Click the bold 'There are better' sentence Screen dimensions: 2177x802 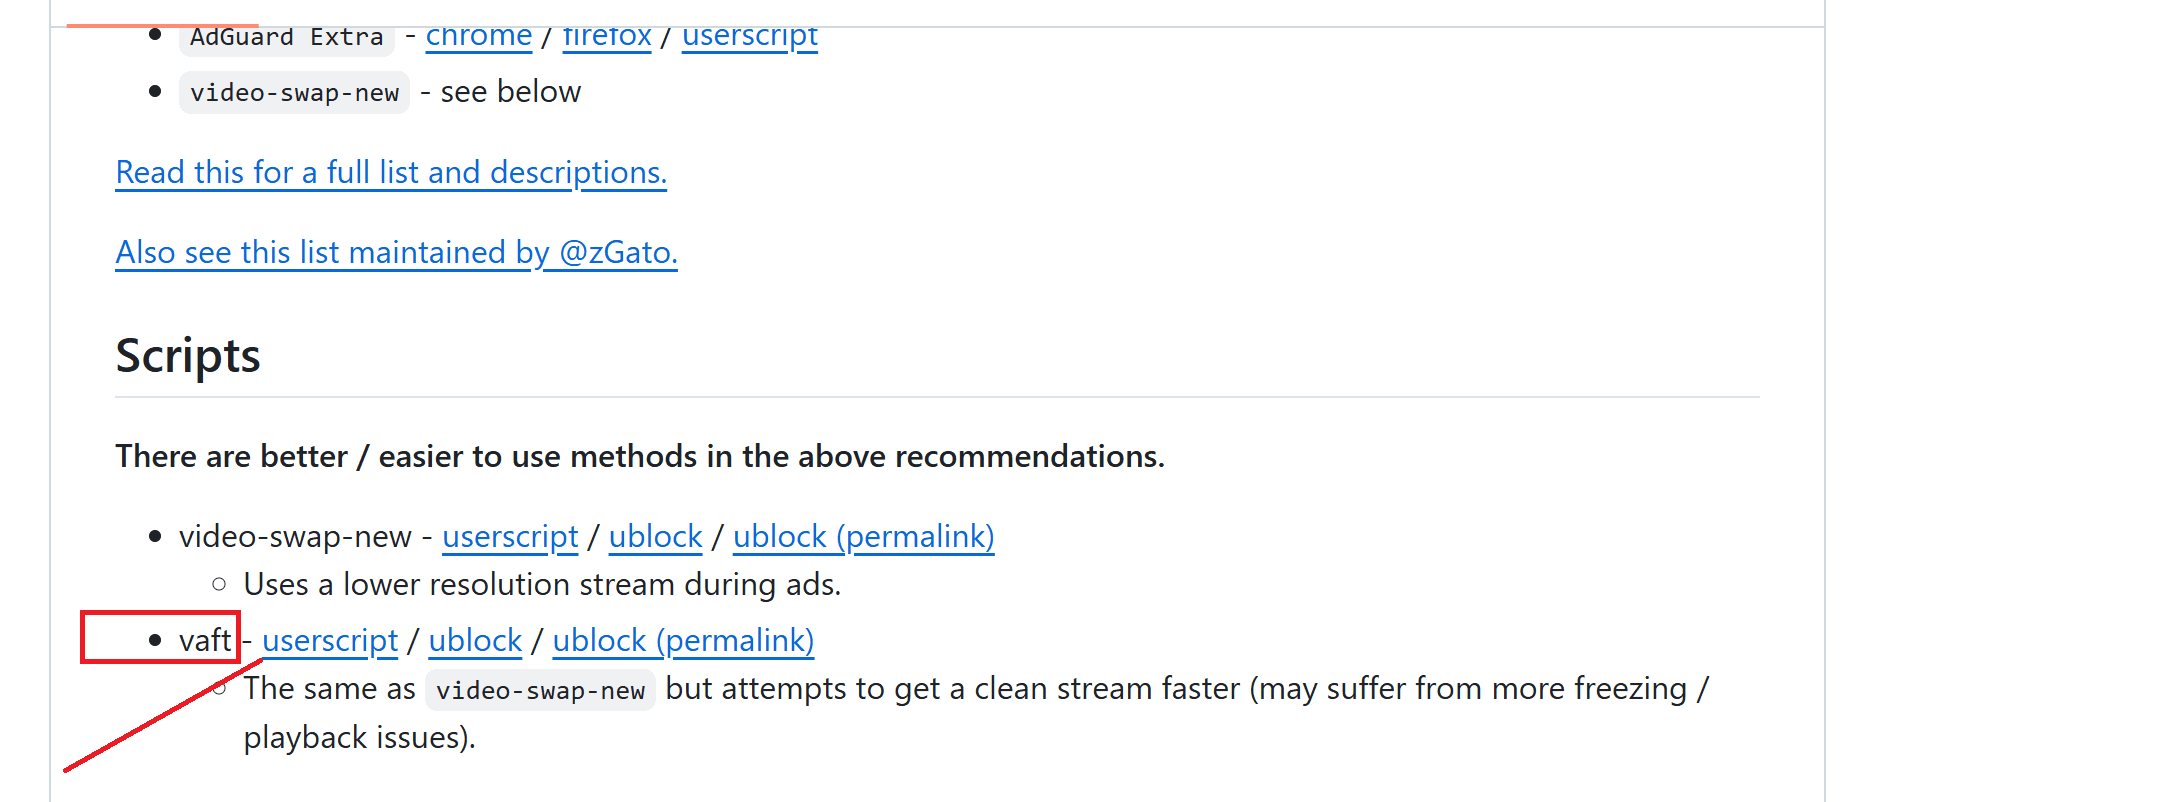tap(640, 457)
